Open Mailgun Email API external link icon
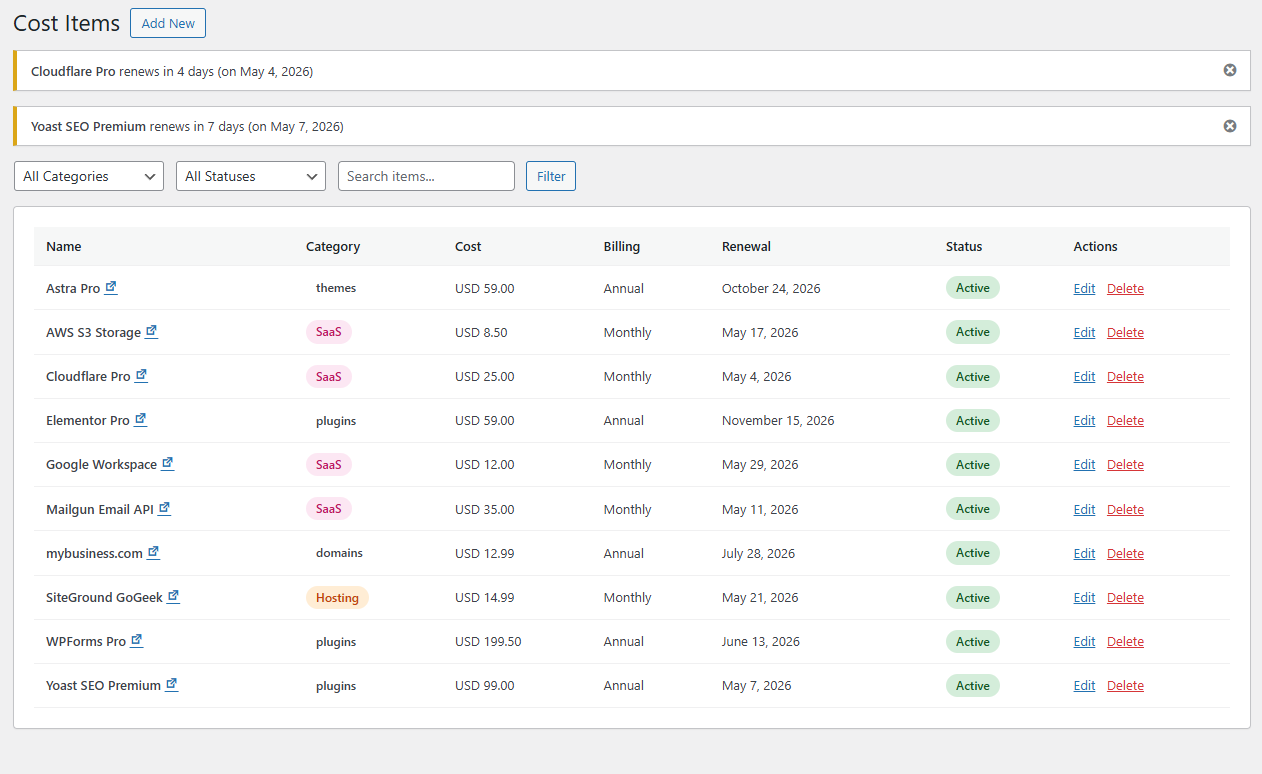Image resolution: width=1262 pixels, height=774 pixels. tap(164, 509)
